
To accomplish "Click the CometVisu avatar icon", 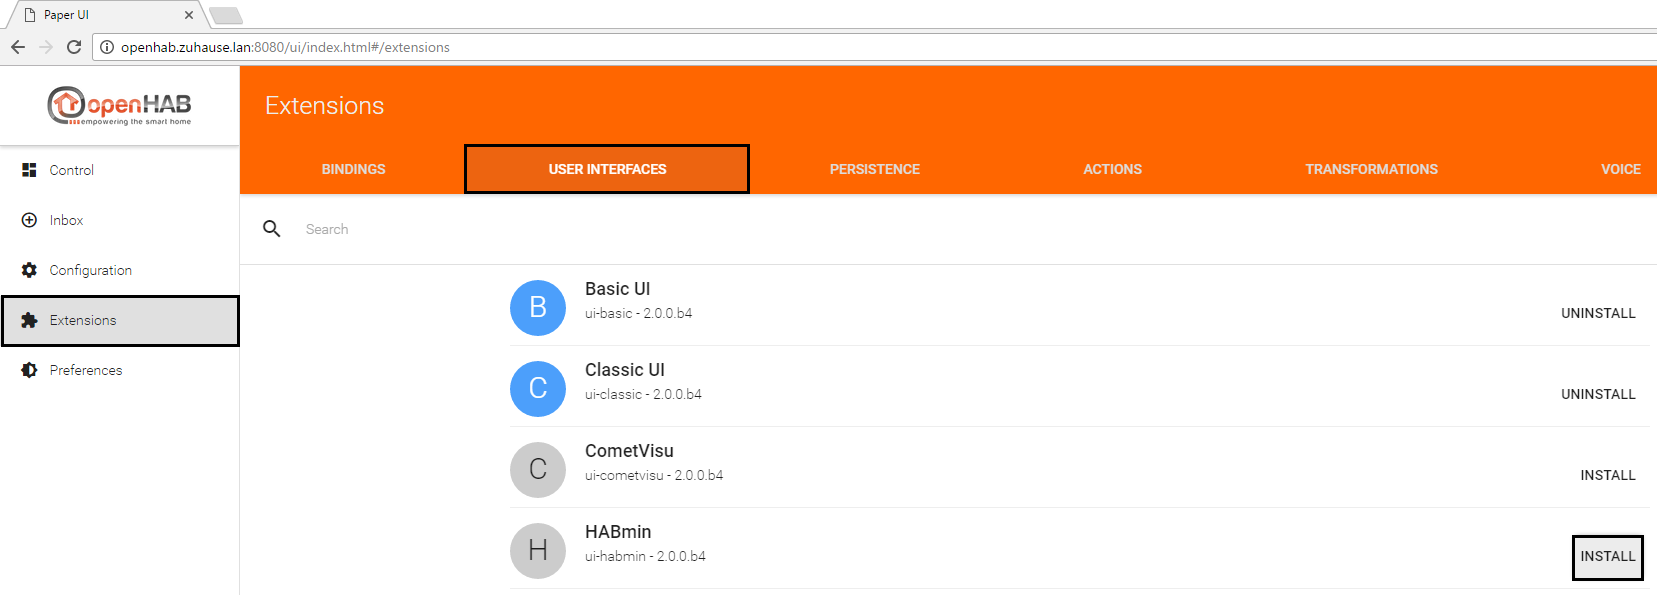I will point(538,470).
